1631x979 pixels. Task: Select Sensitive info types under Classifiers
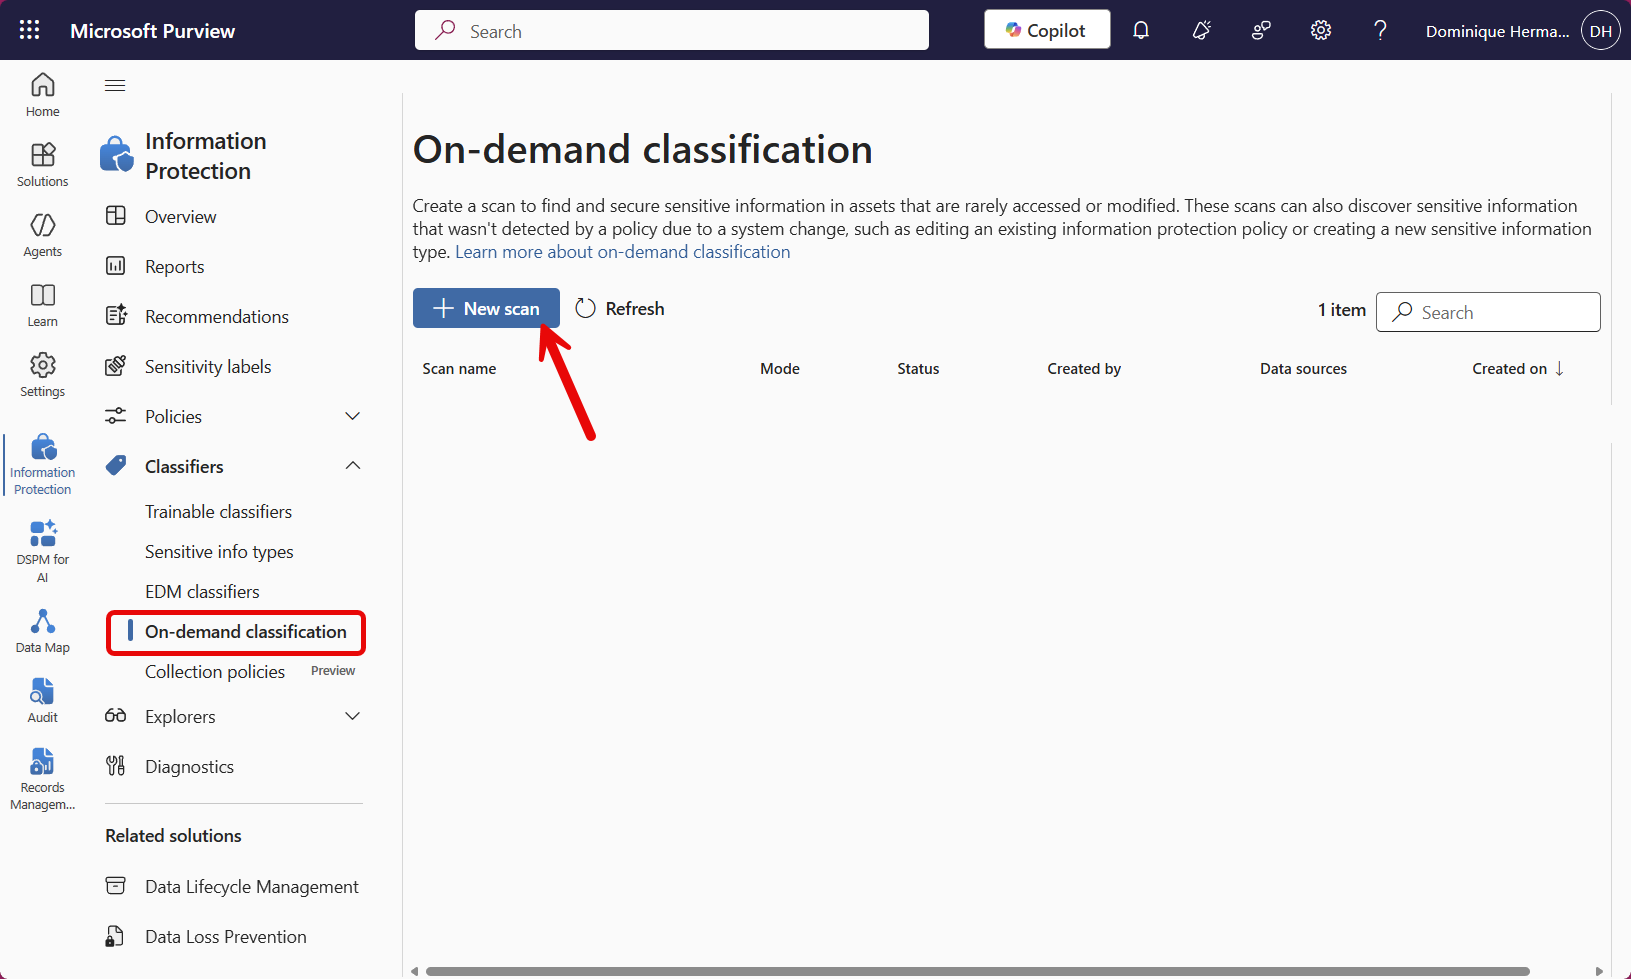click(x=219, y=551)
